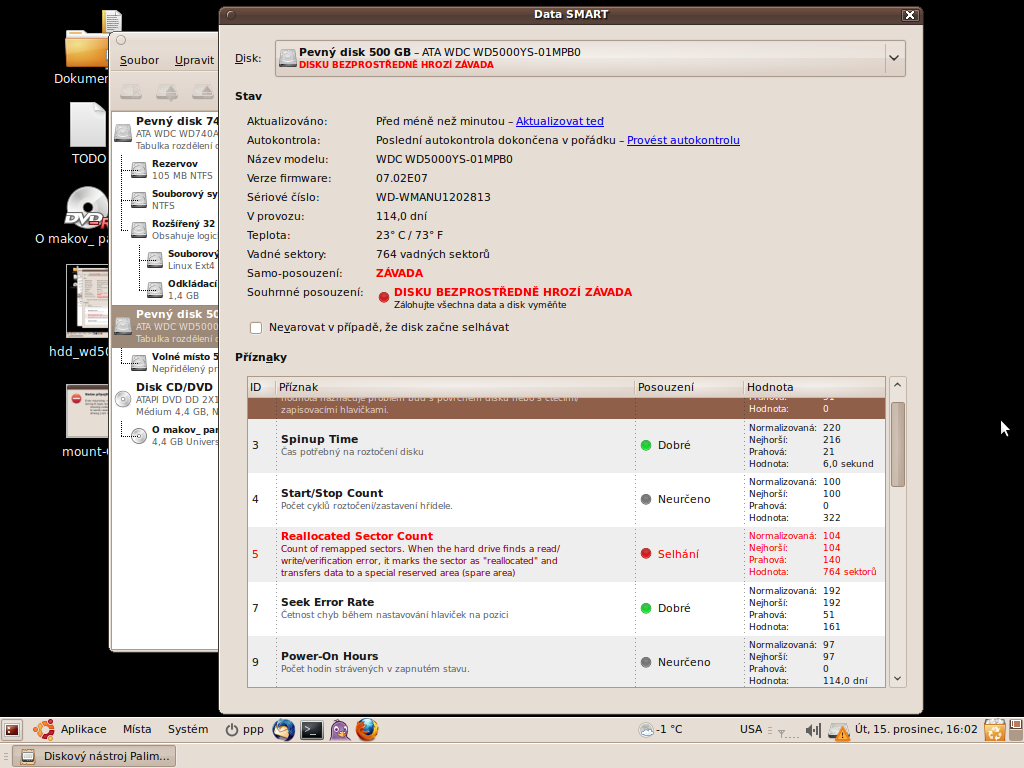Click the trash applet in the panel
The width and height of the screenshot is (1024, 768).
995,729
